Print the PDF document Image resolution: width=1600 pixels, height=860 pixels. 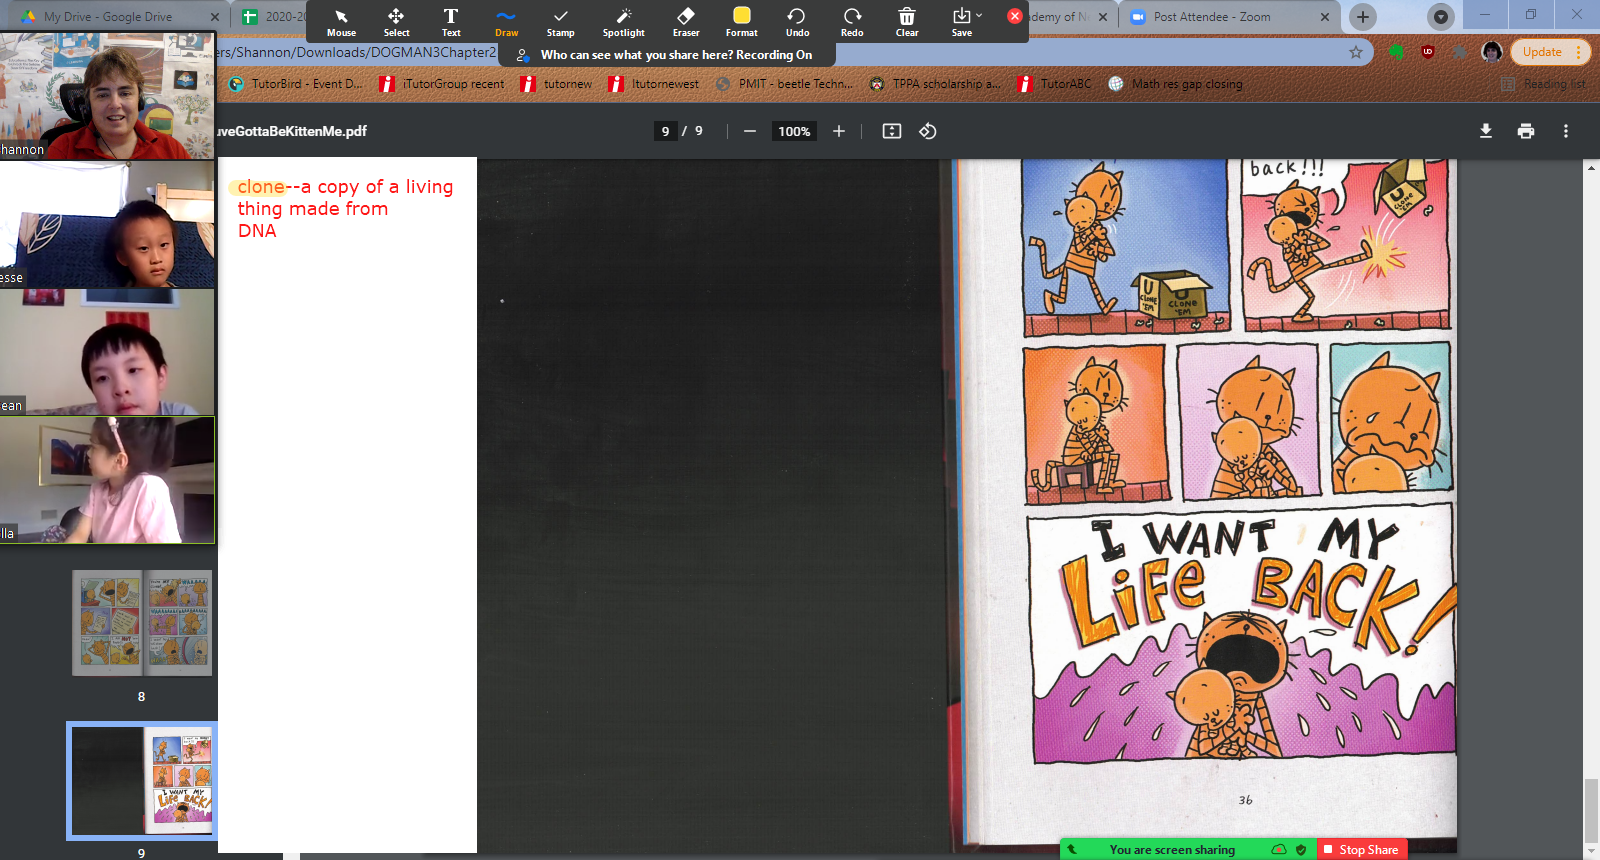click(1526, 131)
